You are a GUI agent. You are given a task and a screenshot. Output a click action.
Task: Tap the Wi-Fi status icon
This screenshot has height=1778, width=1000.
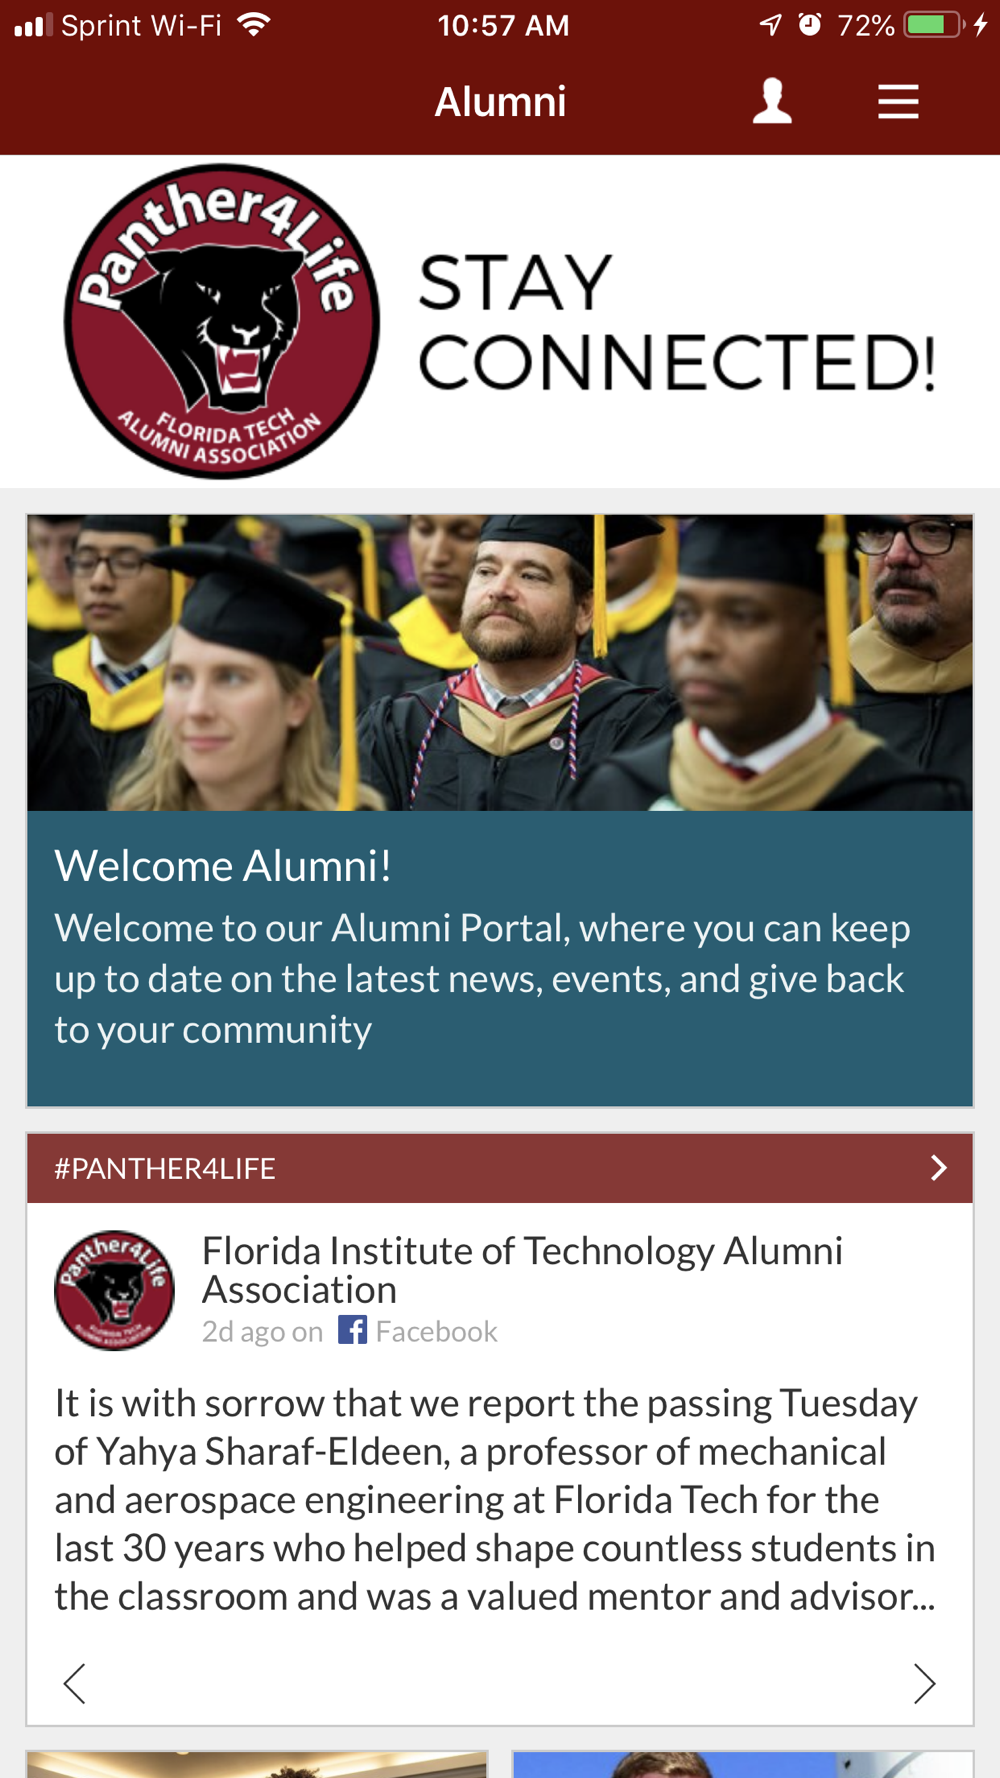pyautogui.click(x=255, y=25)
